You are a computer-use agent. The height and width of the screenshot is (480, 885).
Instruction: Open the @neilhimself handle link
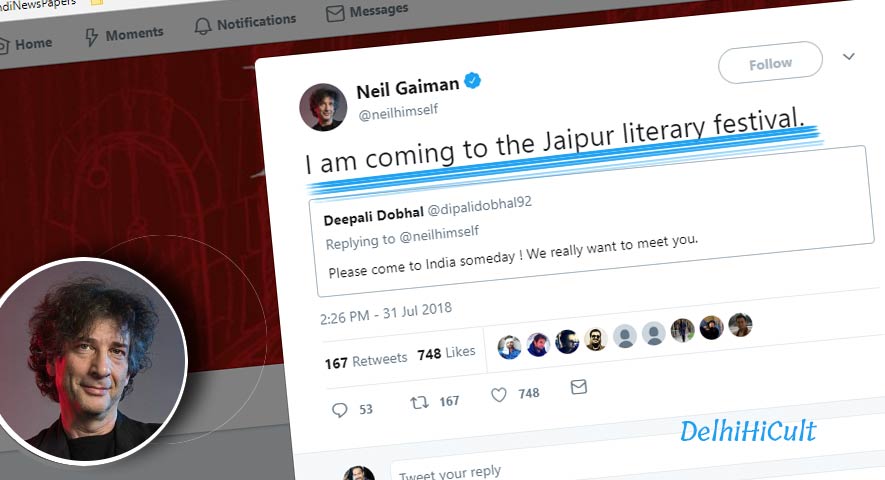click(x=398, y=112)
